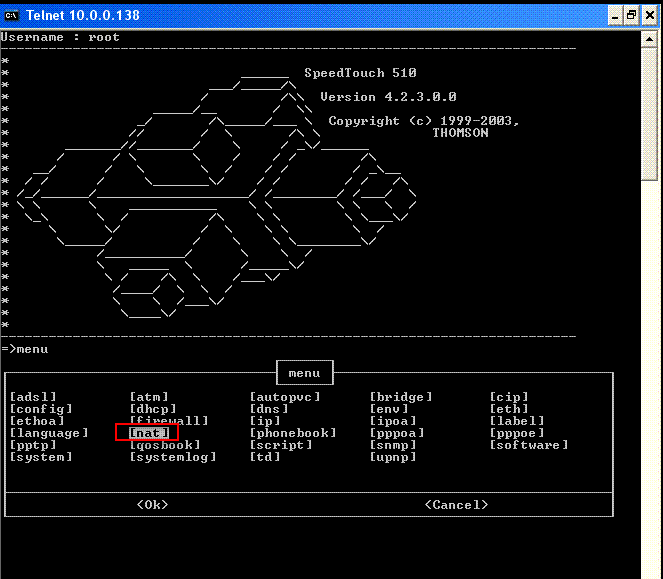The height and width of the screenshot is (579, 663).
Task: Click the 'Telnet 10.0.0.138' title text
Action: tap(83, 16)
